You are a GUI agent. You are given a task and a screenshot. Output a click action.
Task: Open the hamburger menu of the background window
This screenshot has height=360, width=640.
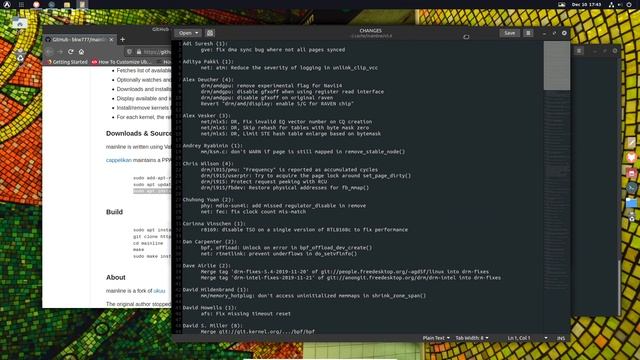579,51
